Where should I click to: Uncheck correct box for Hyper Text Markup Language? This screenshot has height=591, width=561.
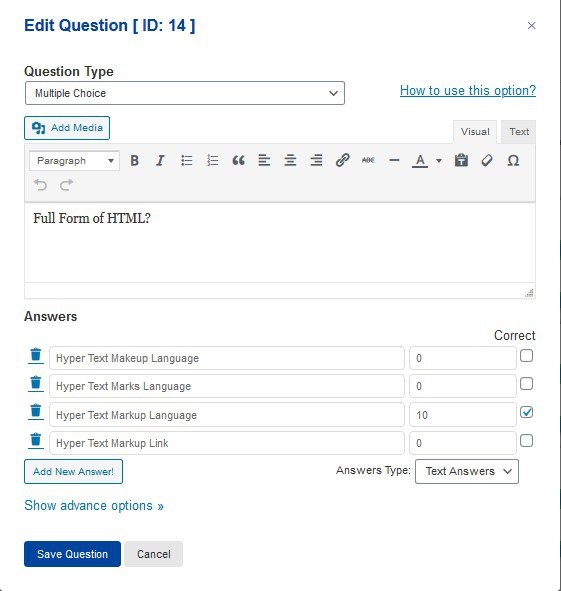click(526, 412)
